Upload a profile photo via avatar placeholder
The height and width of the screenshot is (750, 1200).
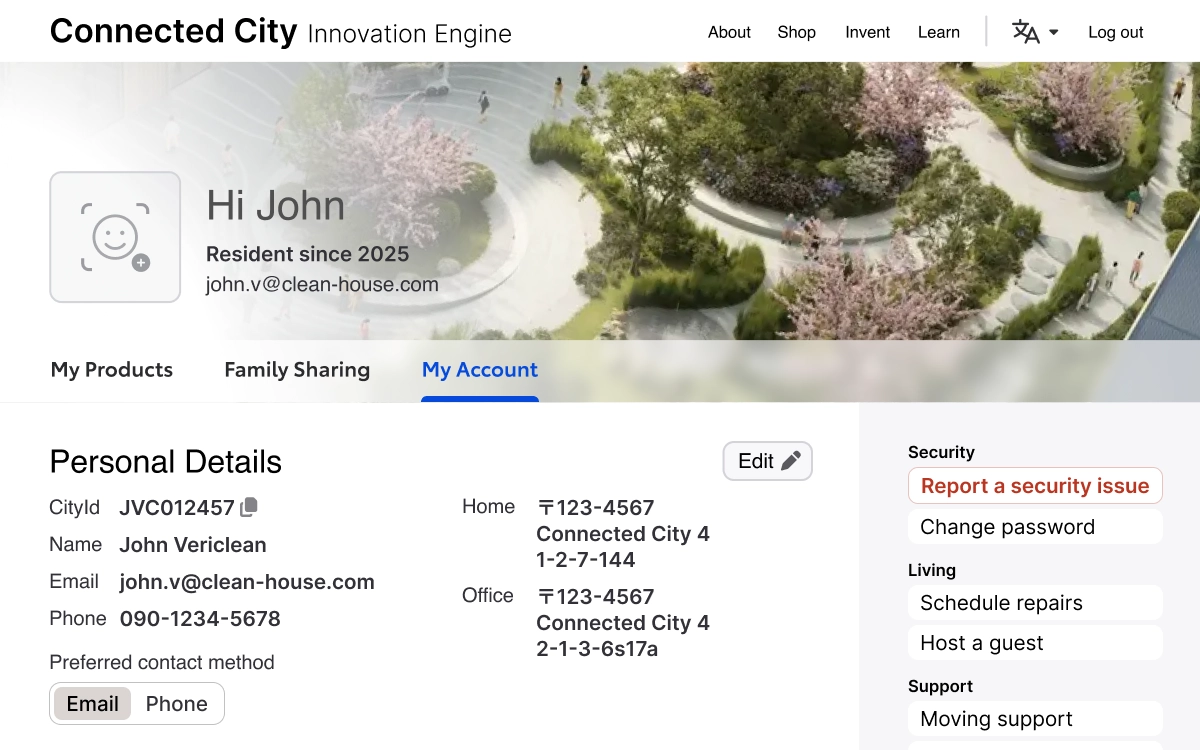[115, 237]
